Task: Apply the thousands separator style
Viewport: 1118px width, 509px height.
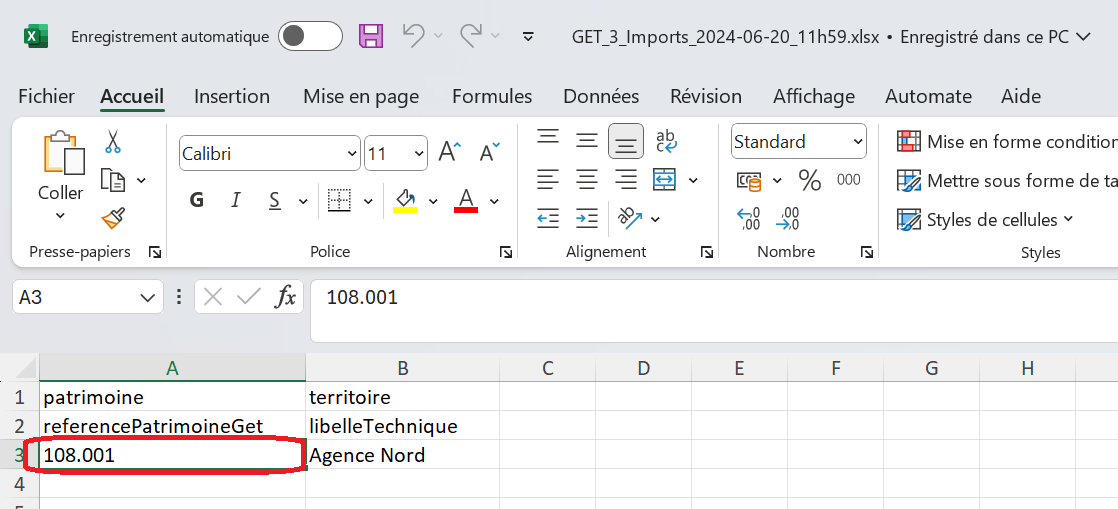Action: pos(848,180)
